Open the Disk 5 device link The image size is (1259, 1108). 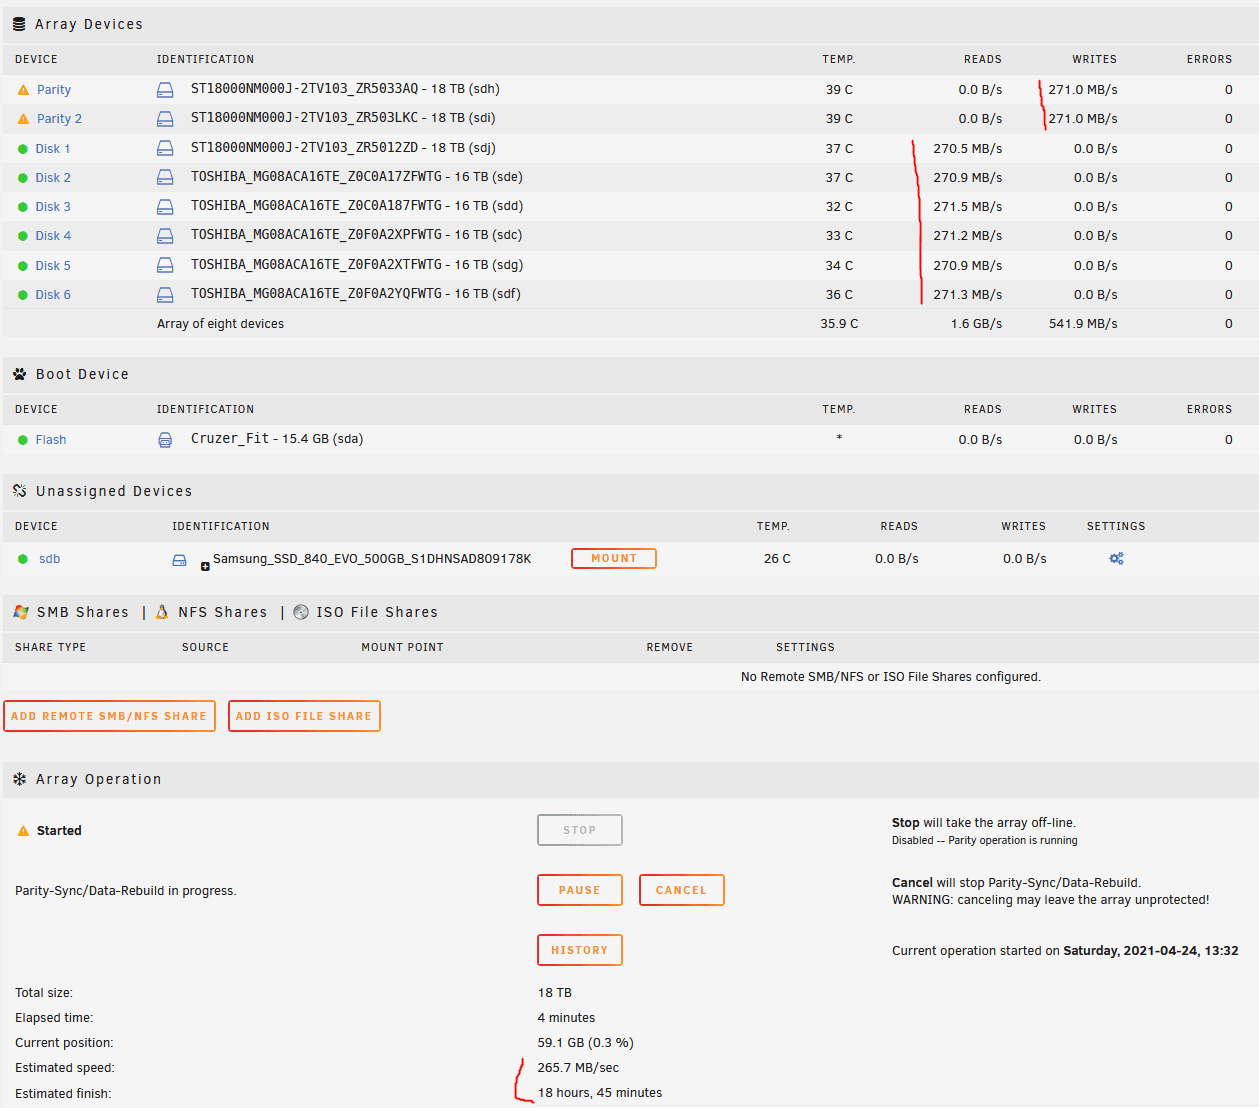click(x=53, y=266)
